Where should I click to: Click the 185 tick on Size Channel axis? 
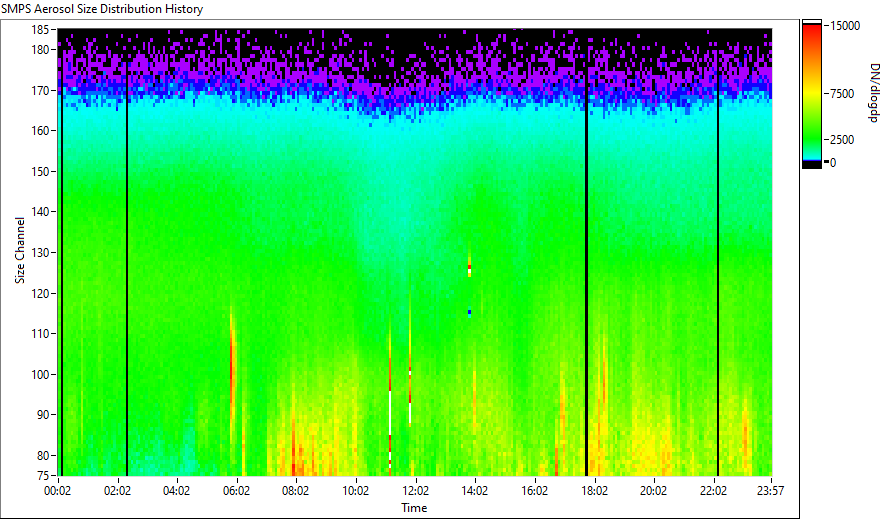click(x=41, y=29)
